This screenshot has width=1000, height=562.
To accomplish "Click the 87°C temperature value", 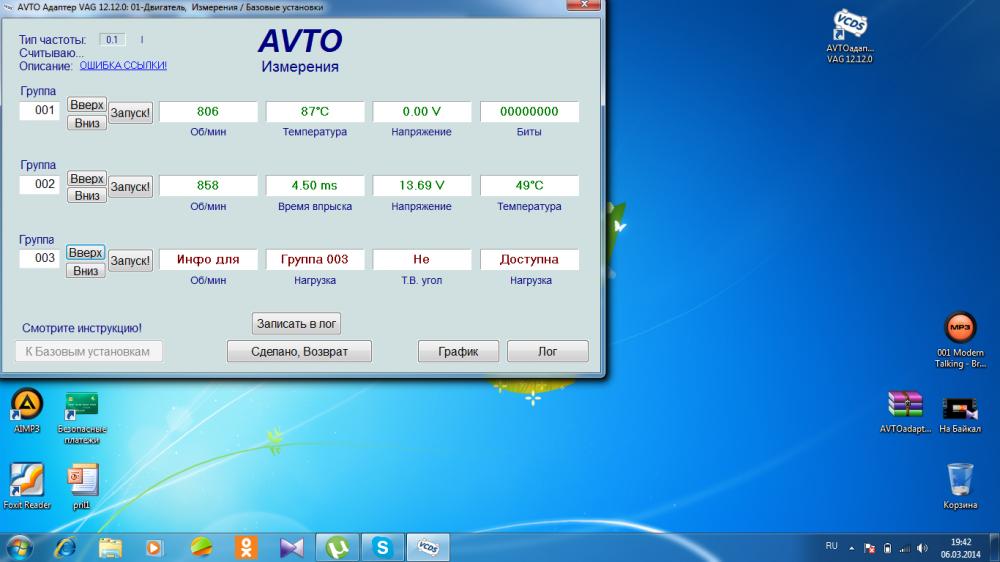I will point(315,112).
